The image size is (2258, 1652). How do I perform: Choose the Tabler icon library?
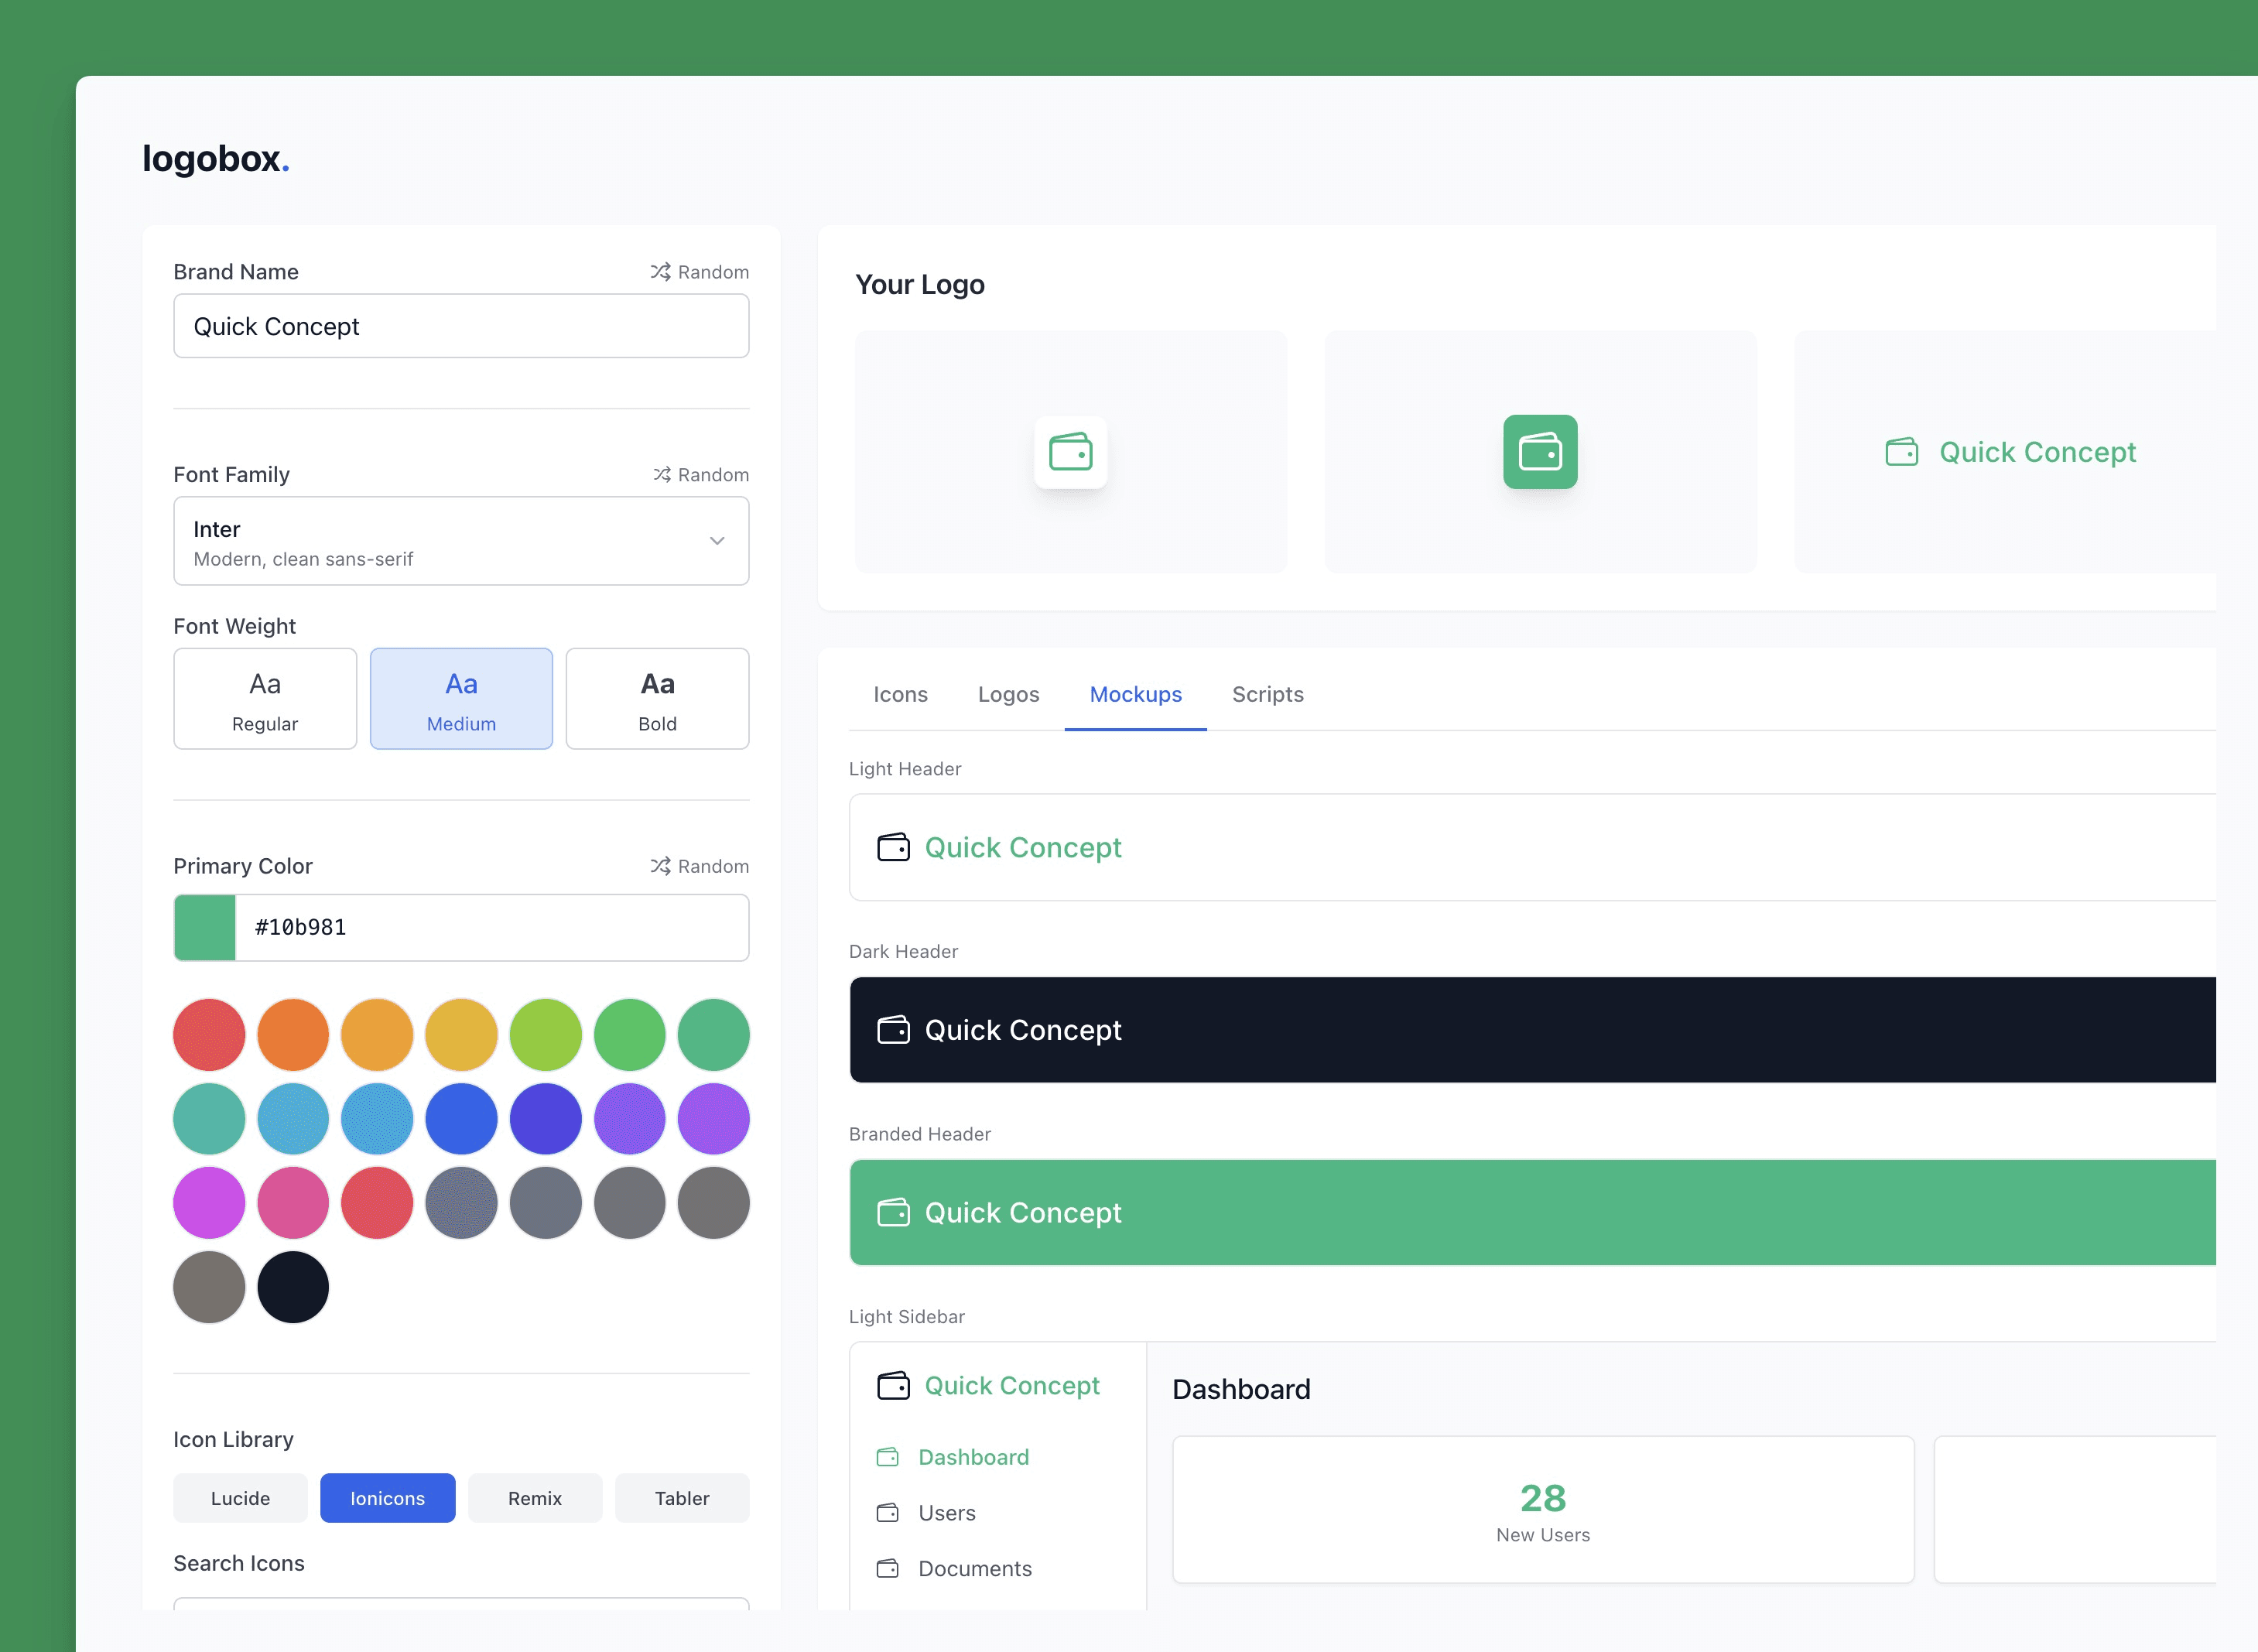682,1498
